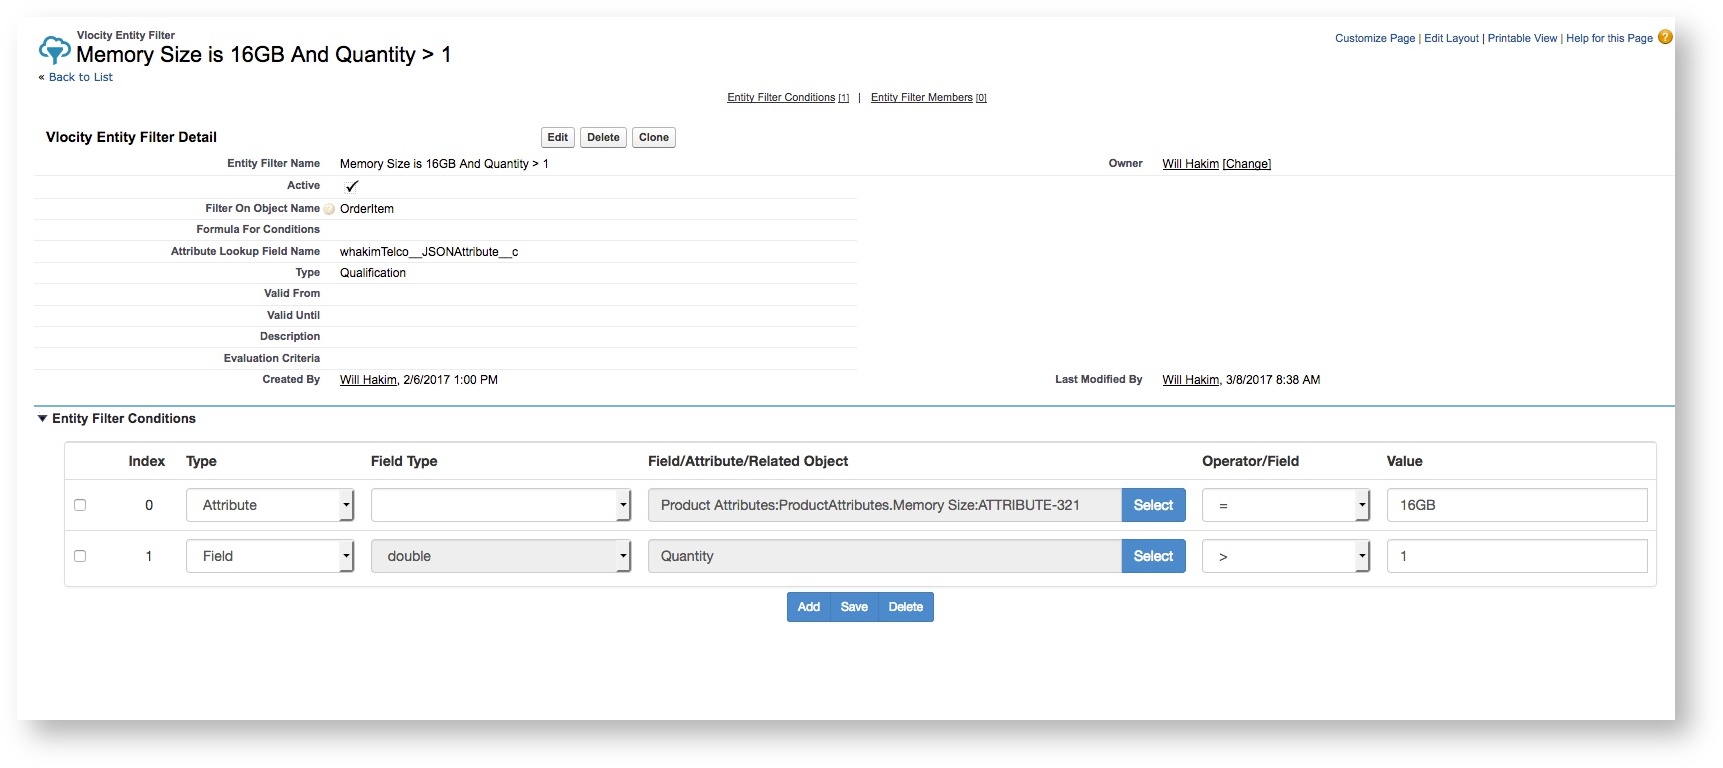
Task: Click the Change owner link
Action: 1247,164
